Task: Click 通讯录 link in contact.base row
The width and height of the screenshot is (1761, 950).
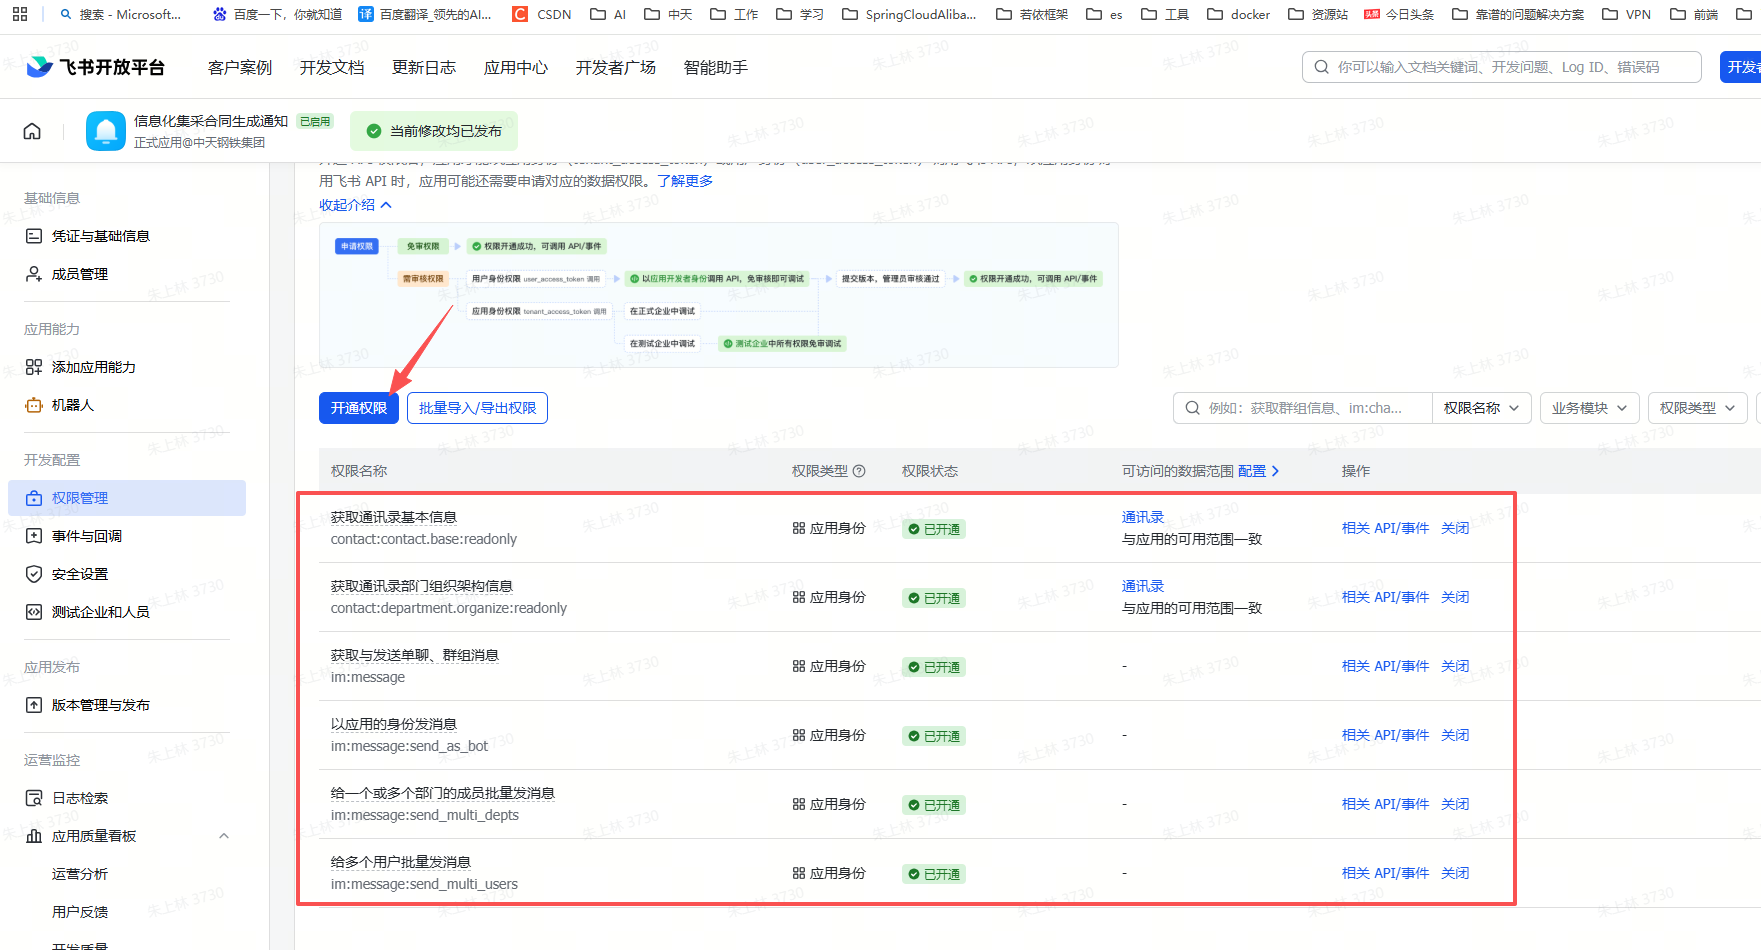Action: (x=1143, y=517)
